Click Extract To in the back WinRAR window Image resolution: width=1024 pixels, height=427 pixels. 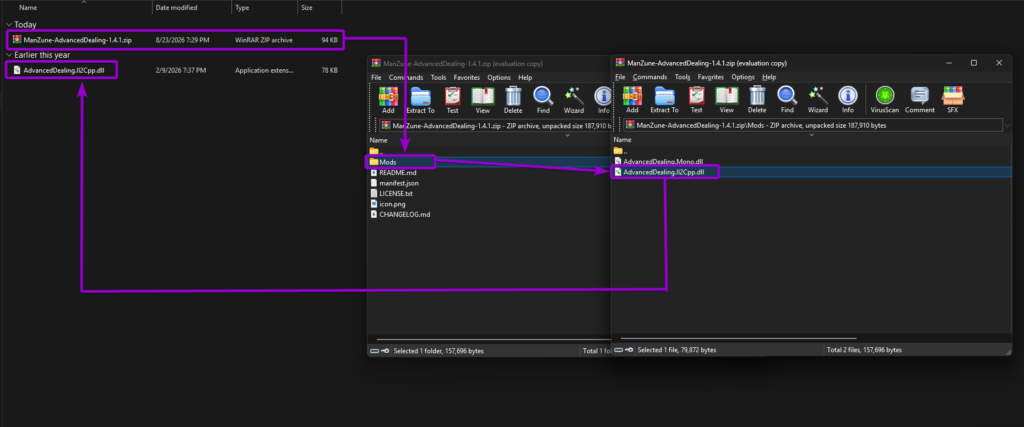coord(421,96)
